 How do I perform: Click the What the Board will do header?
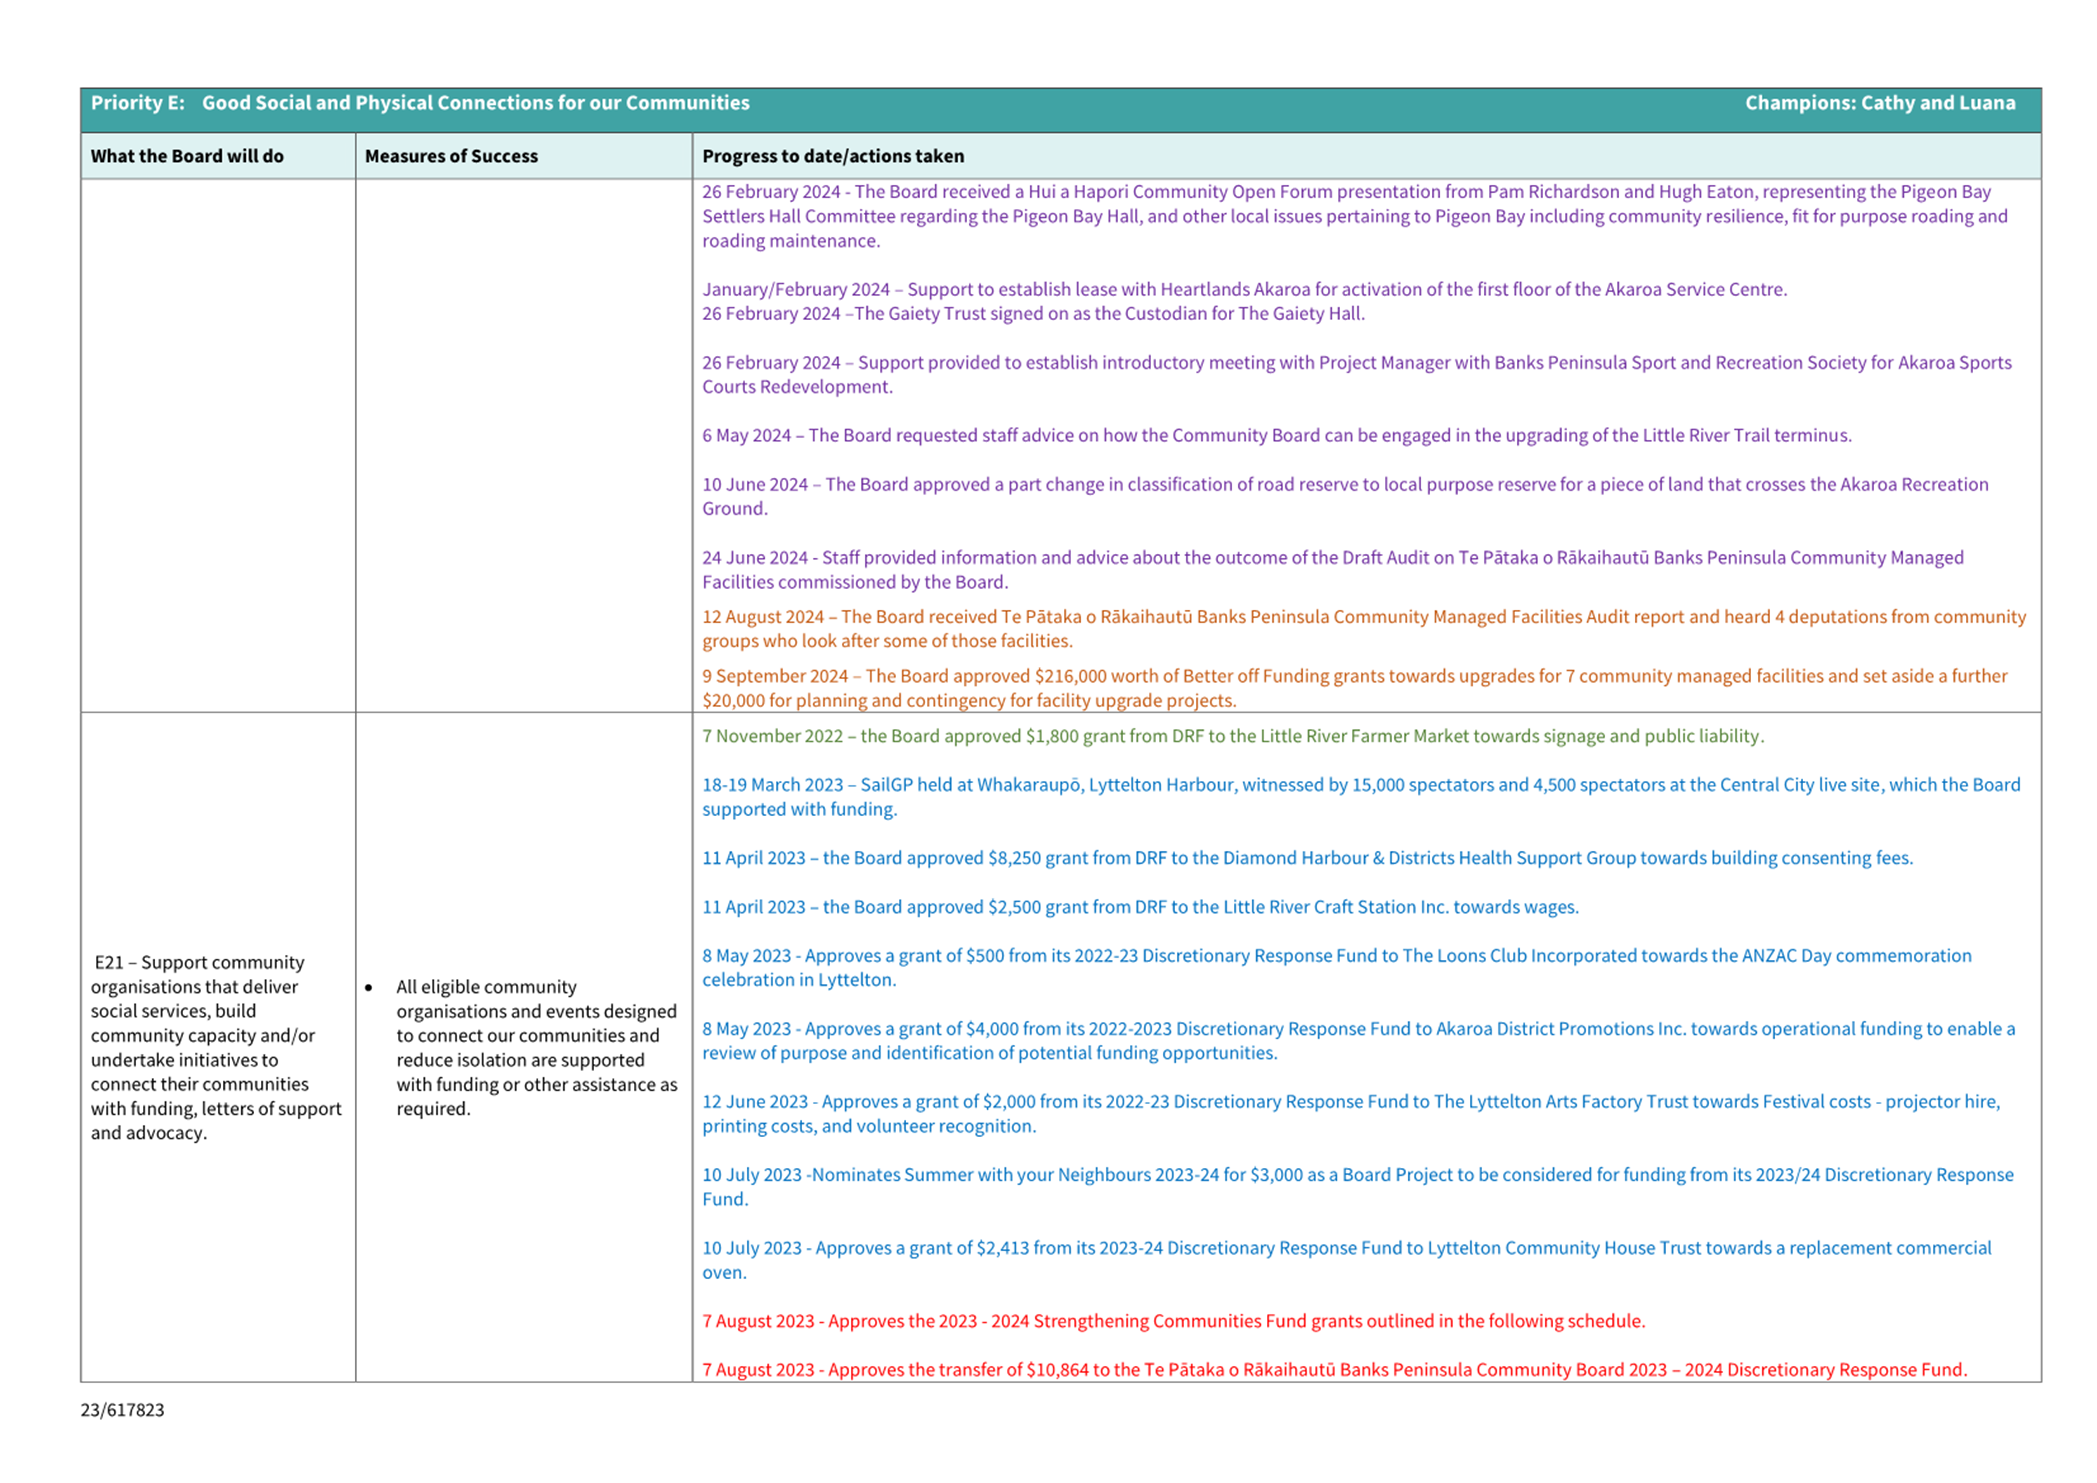pyautogui.click(x=187, y=156)
